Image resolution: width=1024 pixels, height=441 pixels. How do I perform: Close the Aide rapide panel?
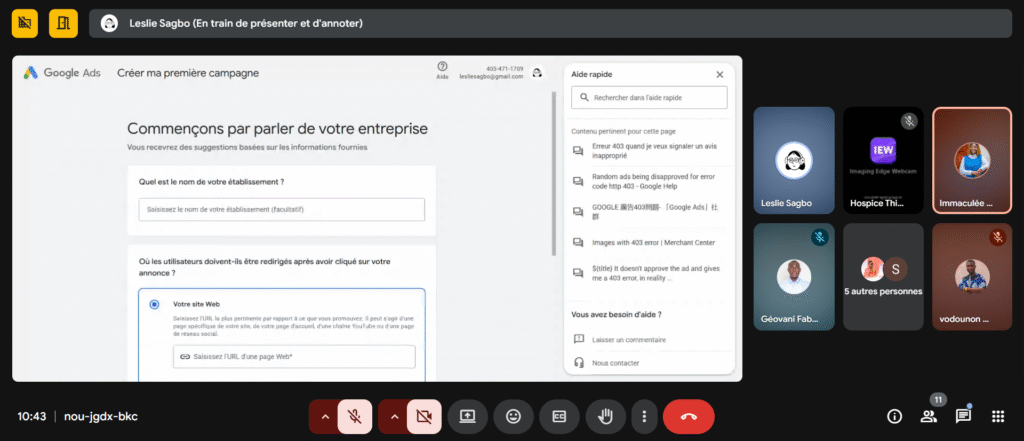coord(719,74)
